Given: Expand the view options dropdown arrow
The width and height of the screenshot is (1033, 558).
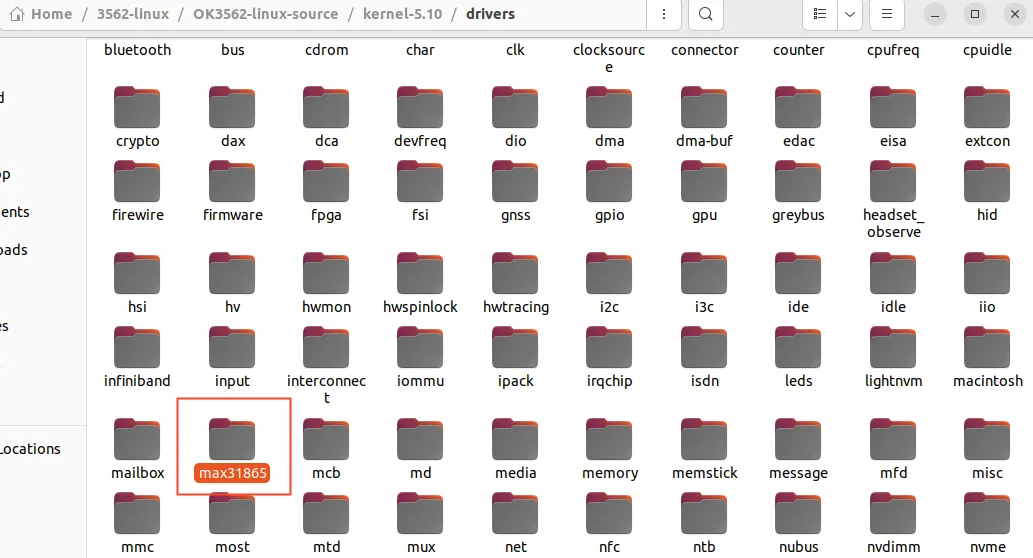Looking at the screenshot, I should click(x=850, y=14).
